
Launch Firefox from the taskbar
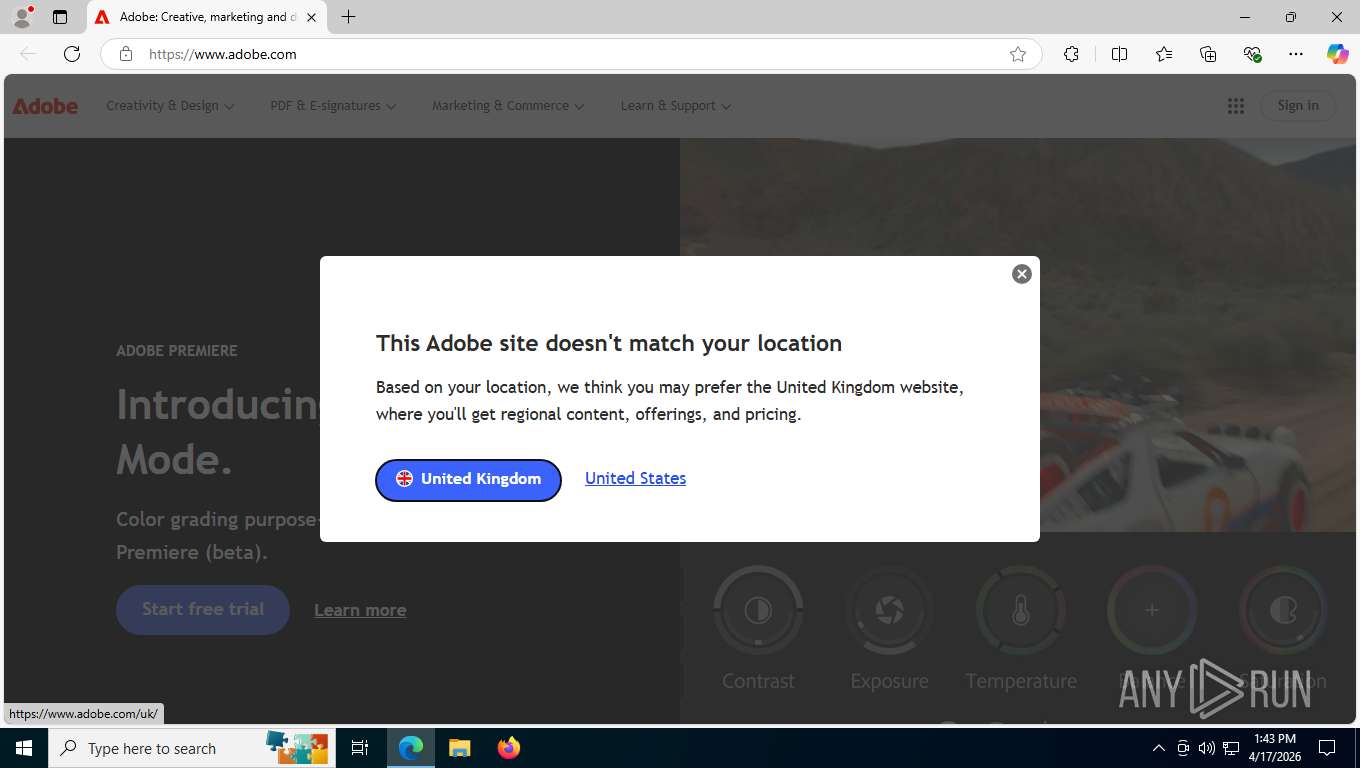[x=508, y=748]
